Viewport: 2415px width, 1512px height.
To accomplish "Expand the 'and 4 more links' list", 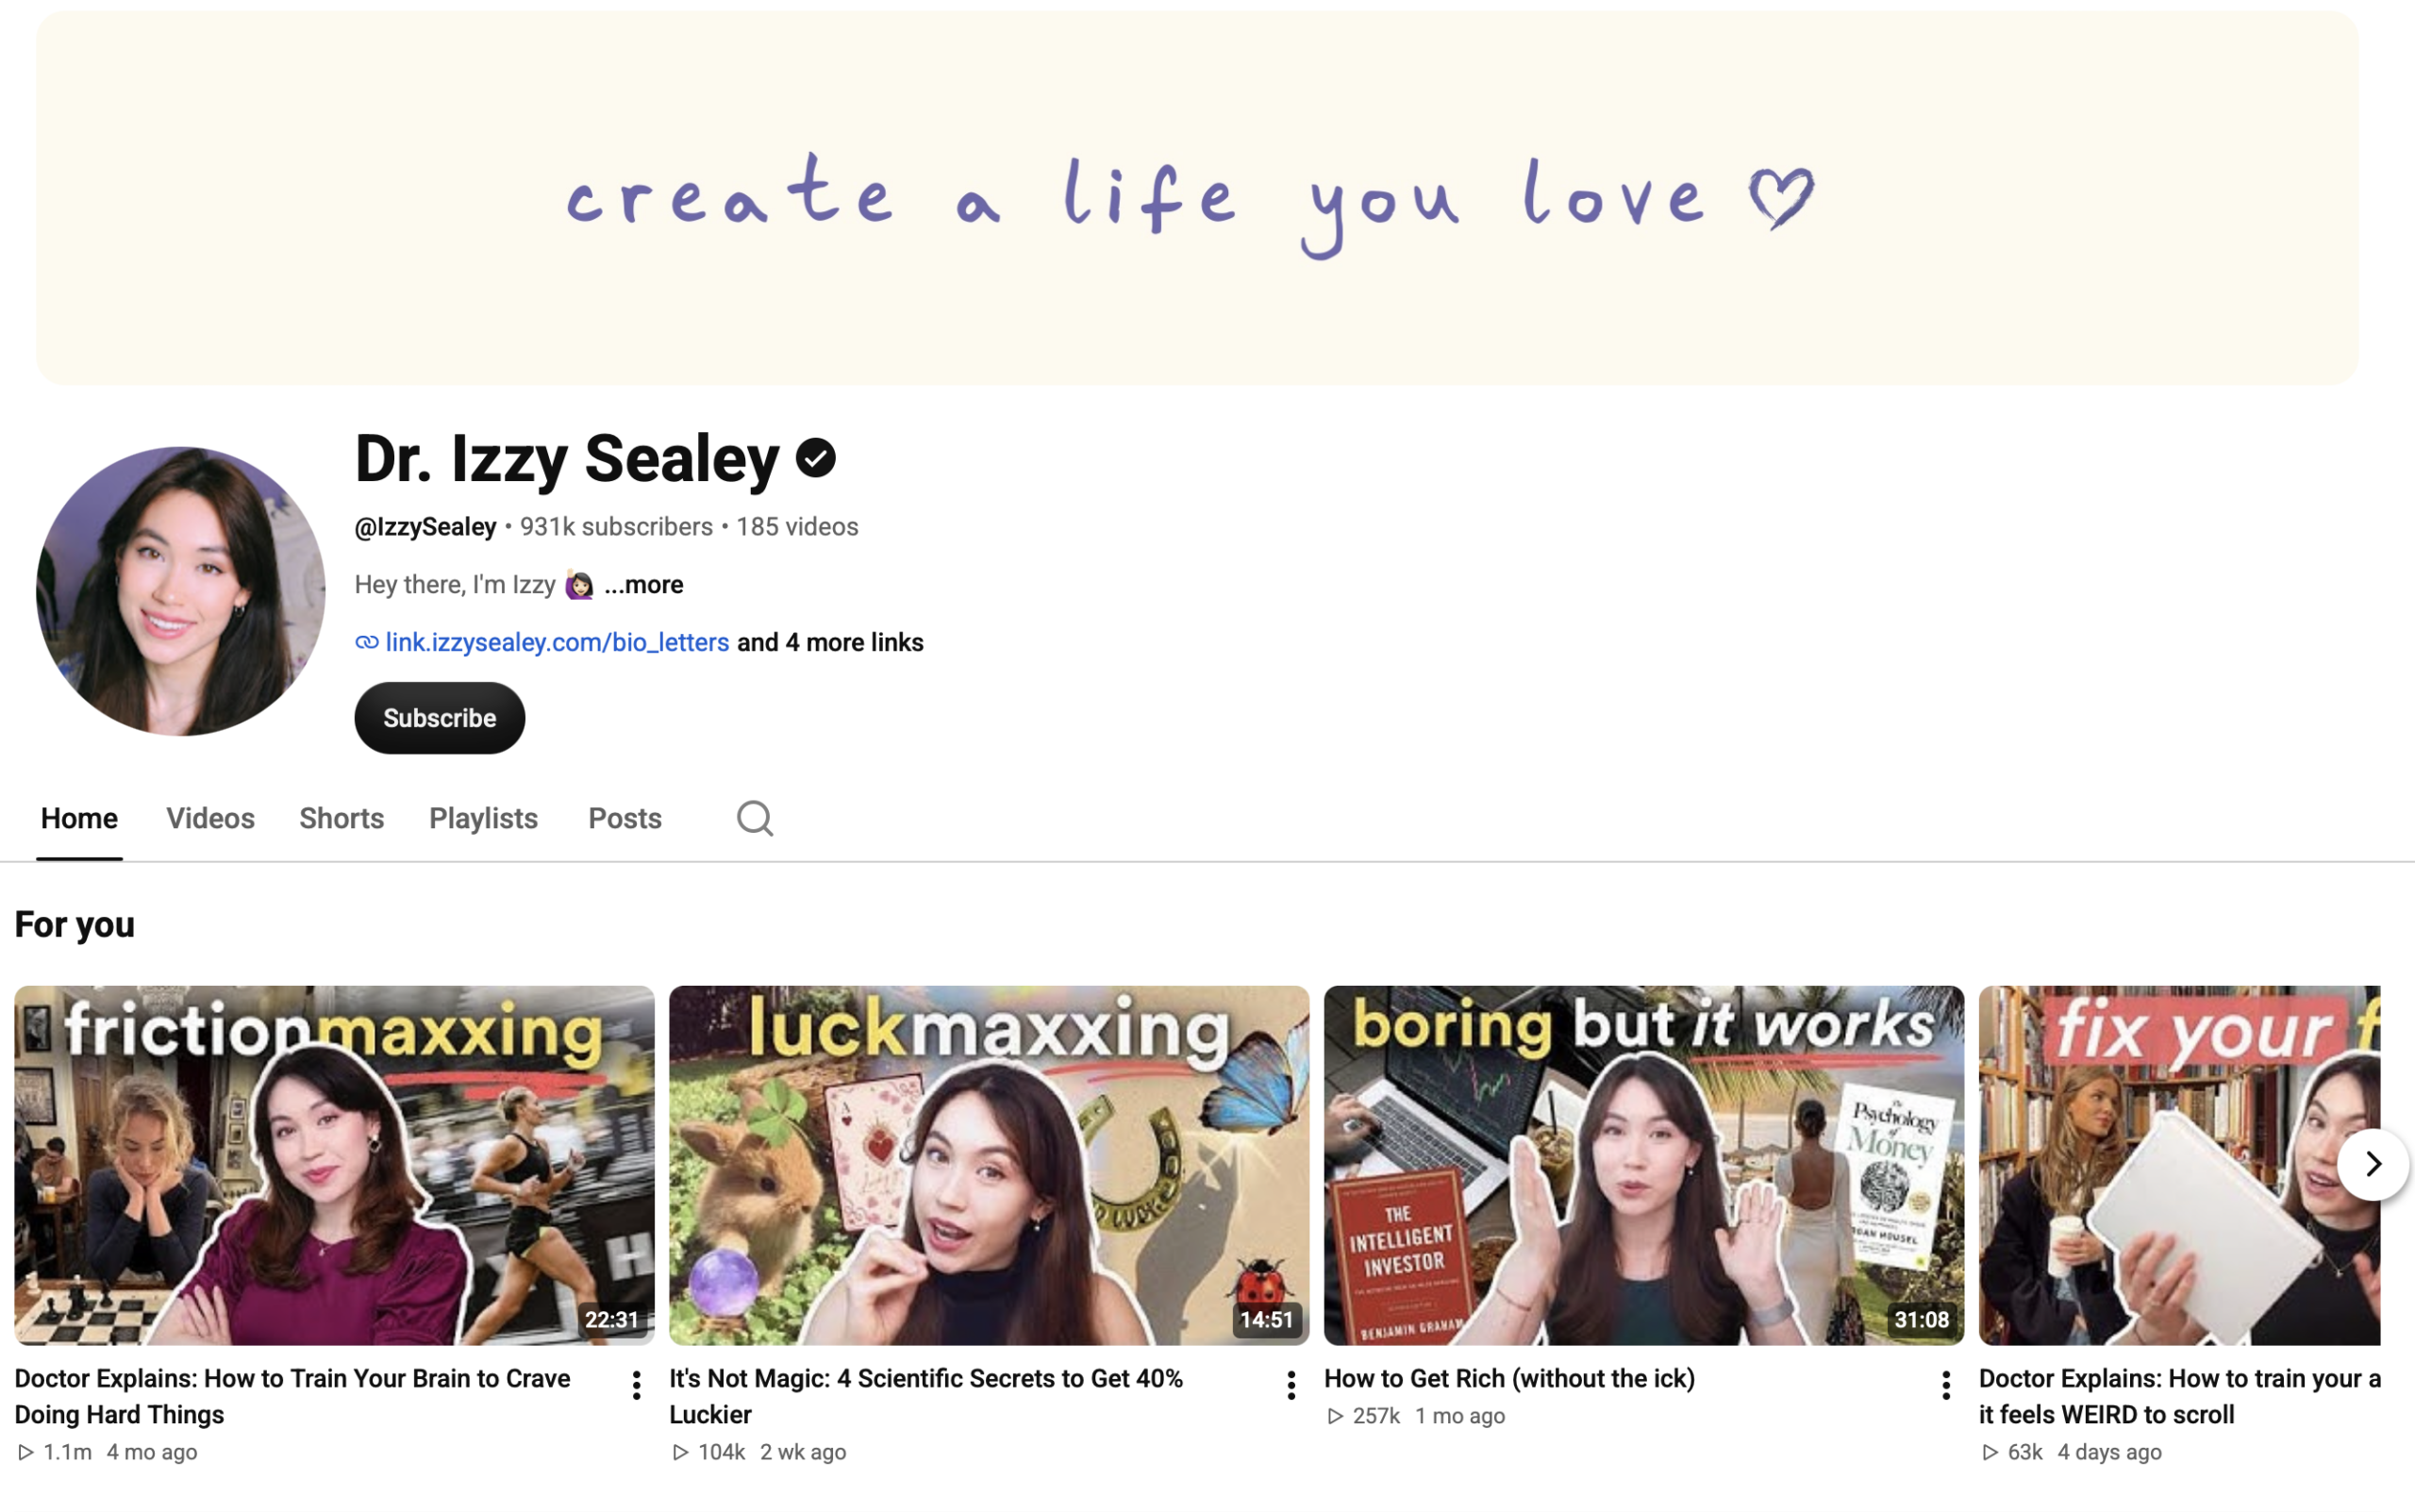I will click(x=830, y=642).
